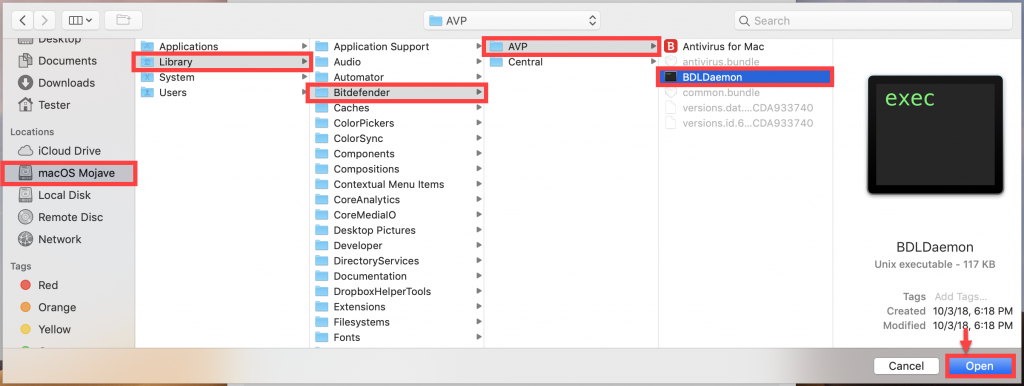This screenshot has height=386, width=1024.
Task: Click the exec preview thumbnail
Action: click(x=935, y=135)
